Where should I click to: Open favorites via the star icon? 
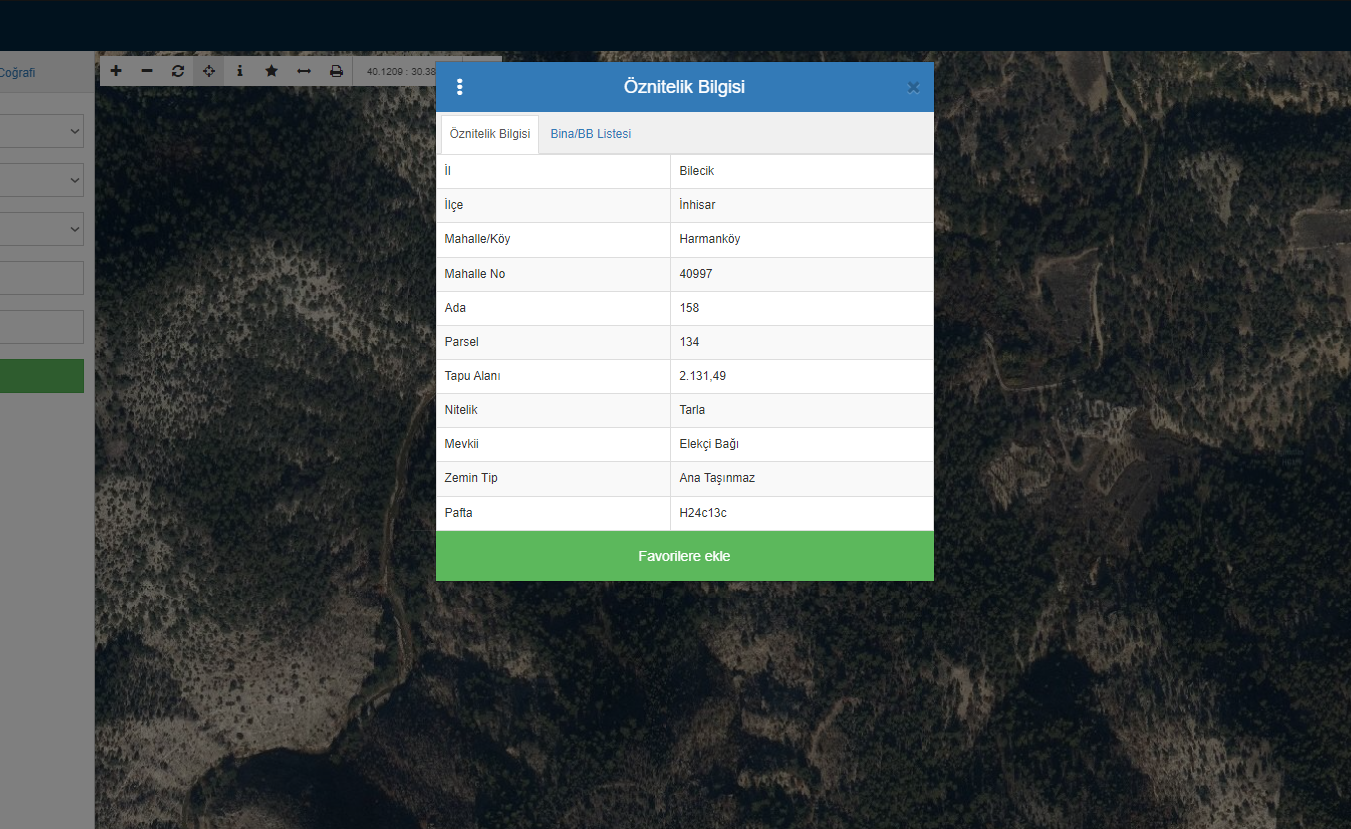pos(271,71)
